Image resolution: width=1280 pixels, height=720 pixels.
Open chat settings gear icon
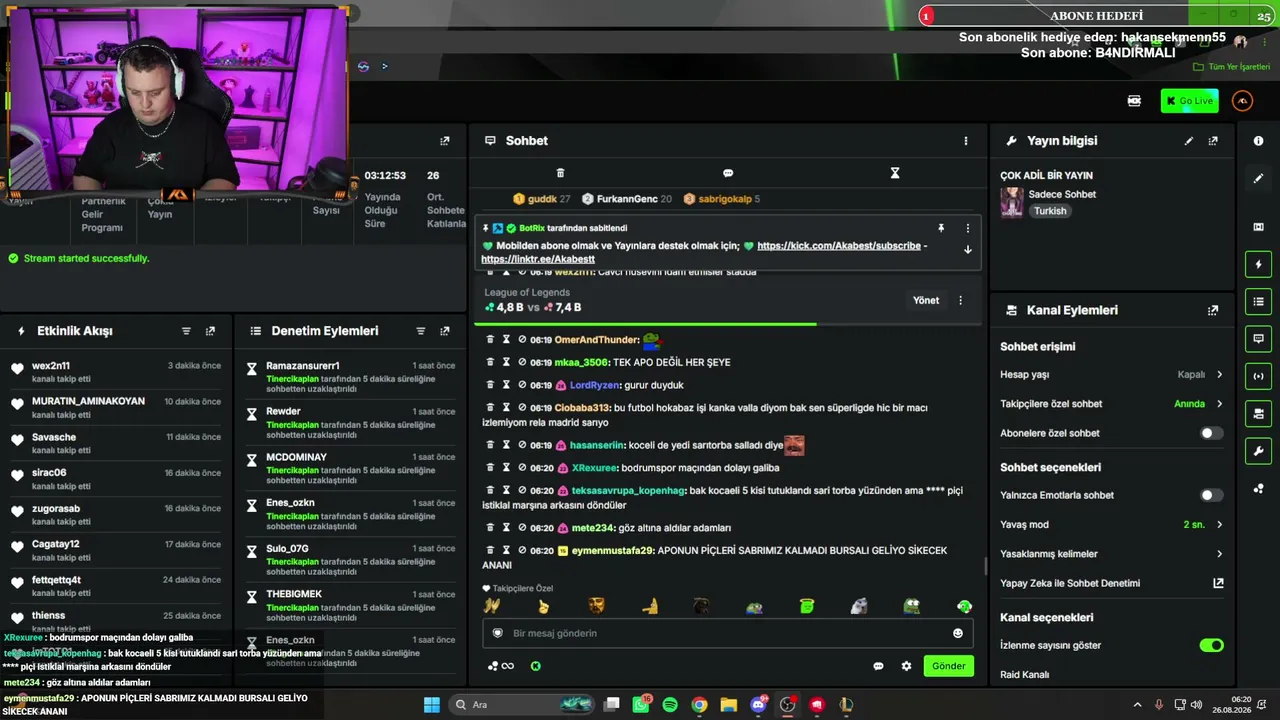pyautogui.click(x=906, y=666)
